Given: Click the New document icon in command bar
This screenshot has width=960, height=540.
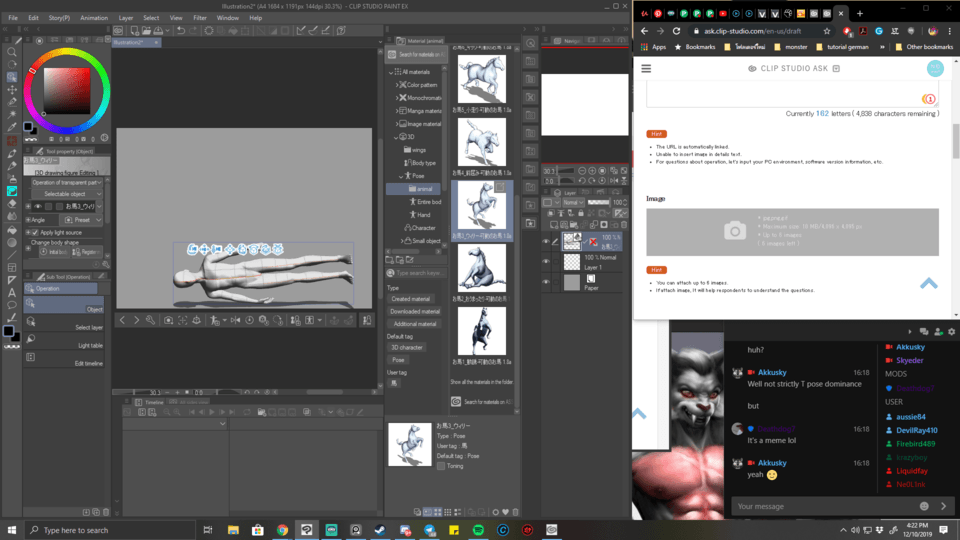Looking at the screenshot, I should click(x=135, y=31).
